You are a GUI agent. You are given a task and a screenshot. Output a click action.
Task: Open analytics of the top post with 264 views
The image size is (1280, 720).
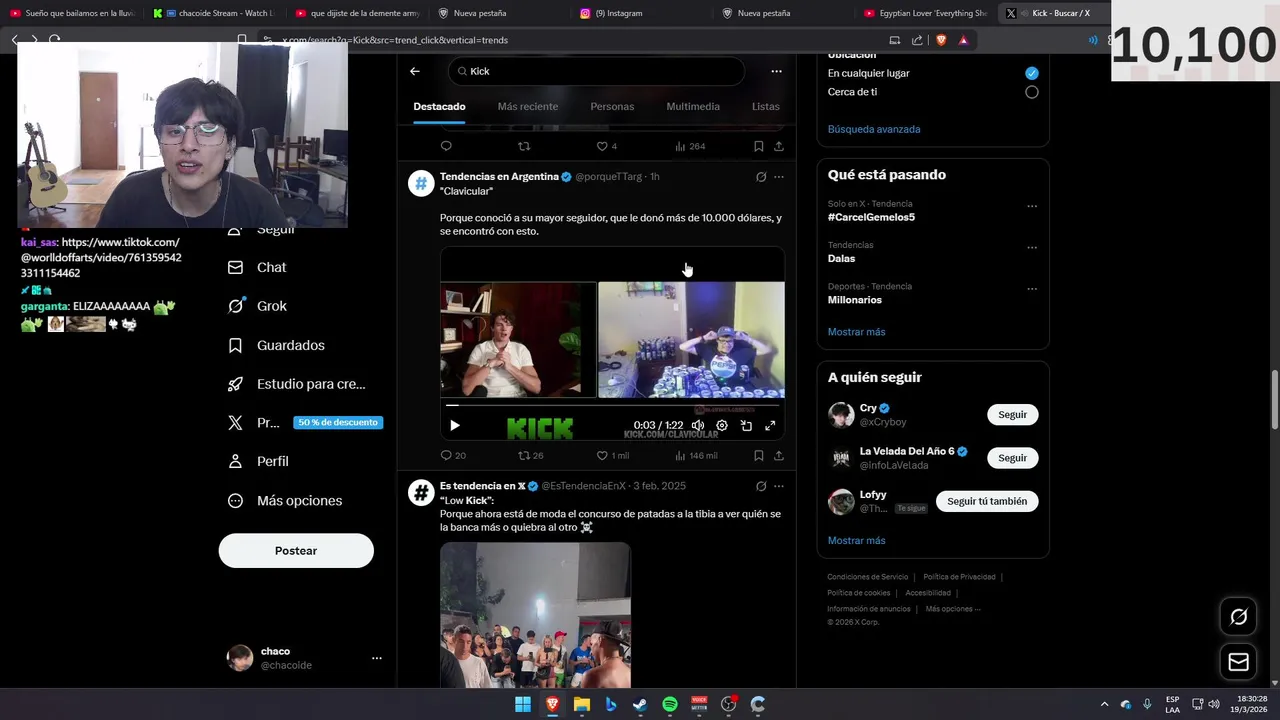coord(690,146)
